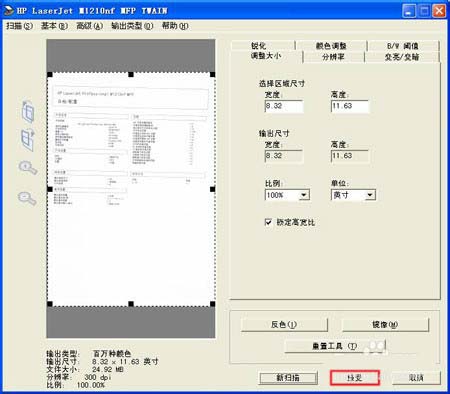Switch to the 分辨率 tab
Screen dimensions: 450x394
333,57
